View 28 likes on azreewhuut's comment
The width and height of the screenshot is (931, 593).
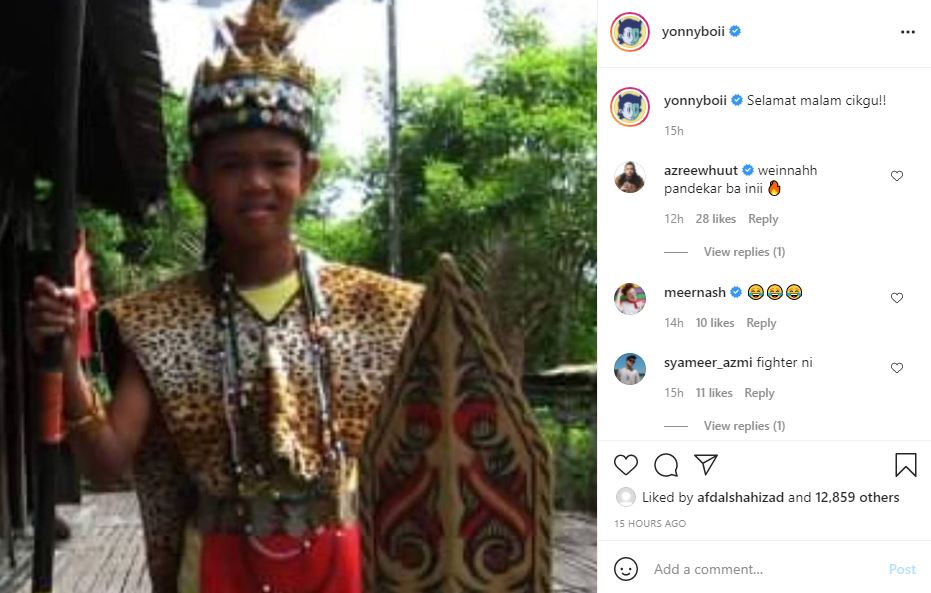[x=715, y=219]
